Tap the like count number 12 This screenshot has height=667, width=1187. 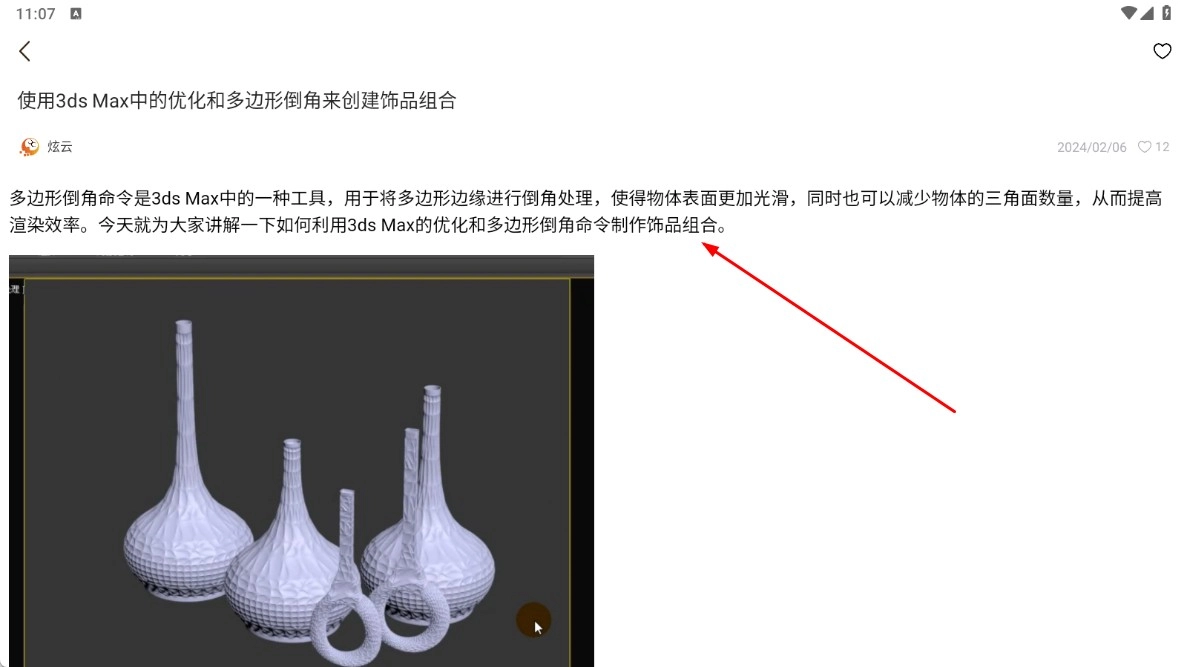pos(1162,147)
